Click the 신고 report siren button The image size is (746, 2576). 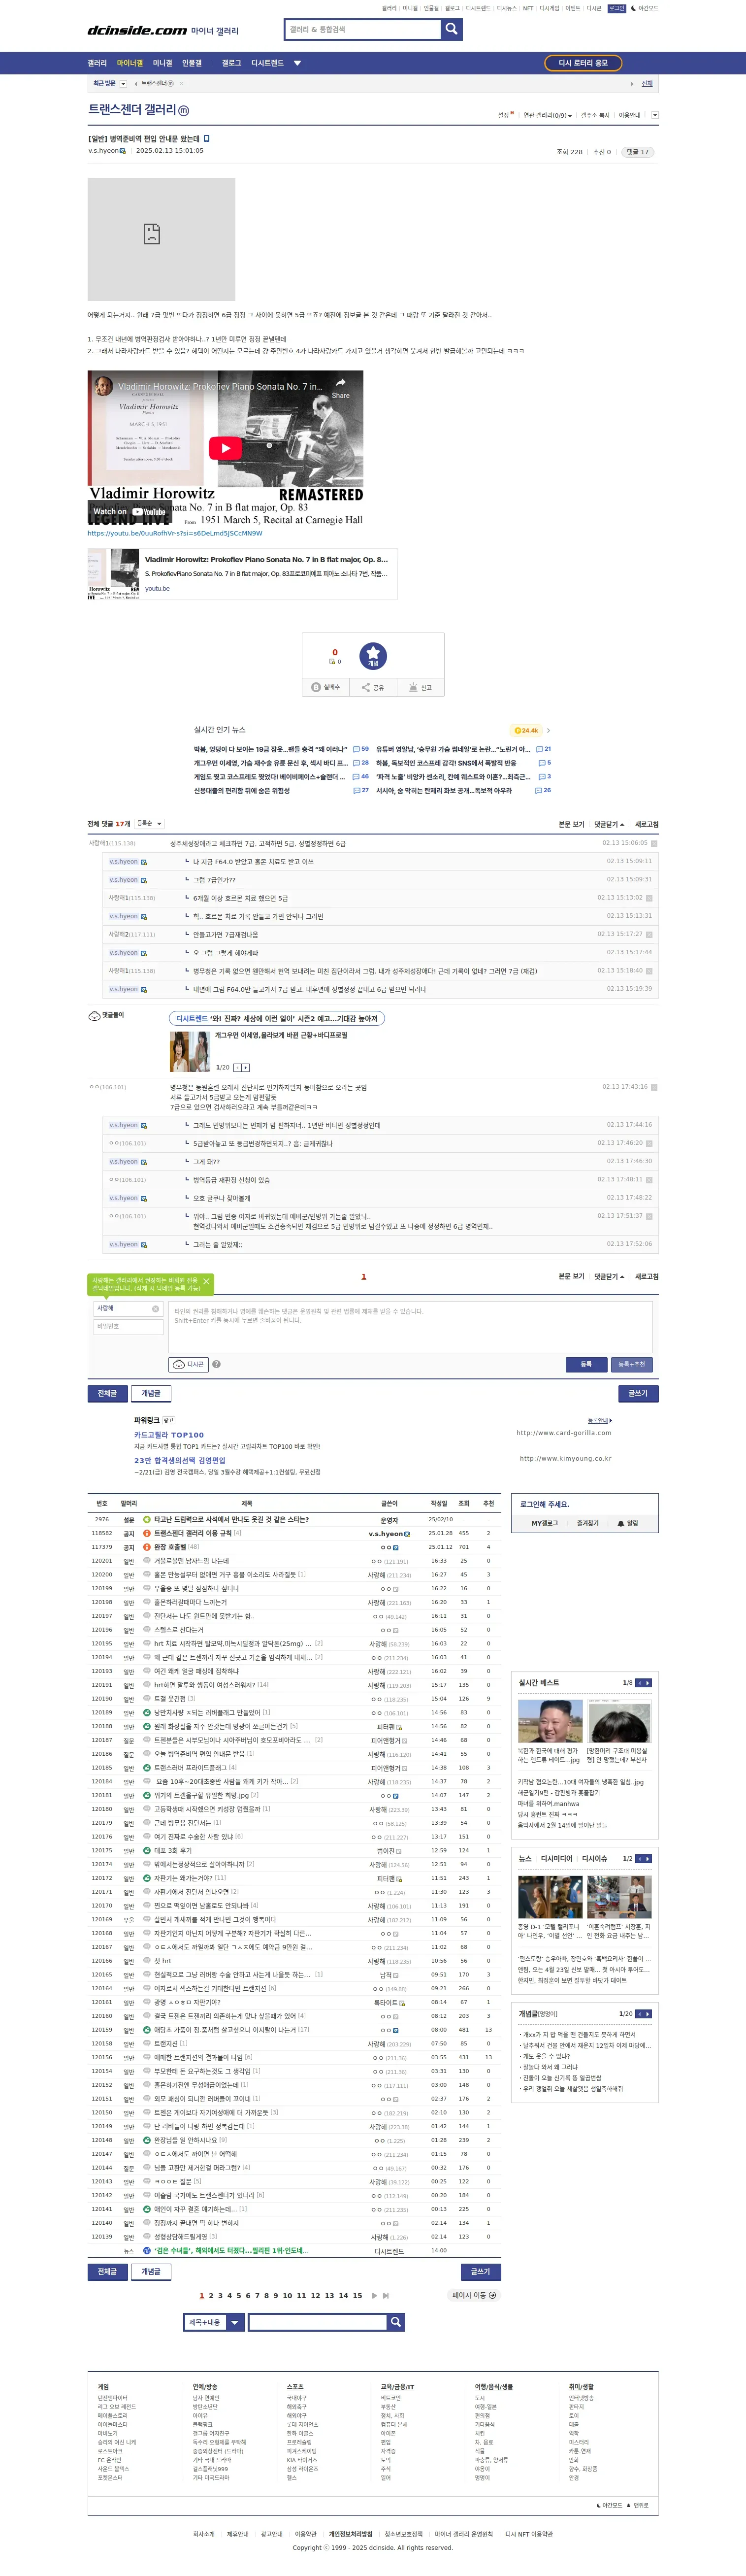[420, 687]
